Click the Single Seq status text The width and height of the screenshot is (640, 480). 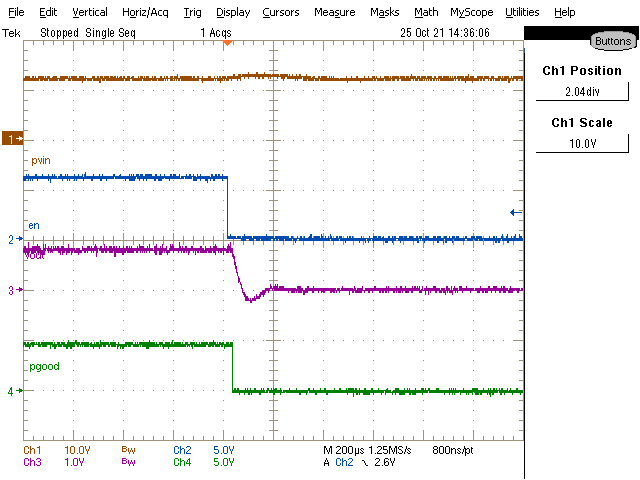tap(110, 33)
